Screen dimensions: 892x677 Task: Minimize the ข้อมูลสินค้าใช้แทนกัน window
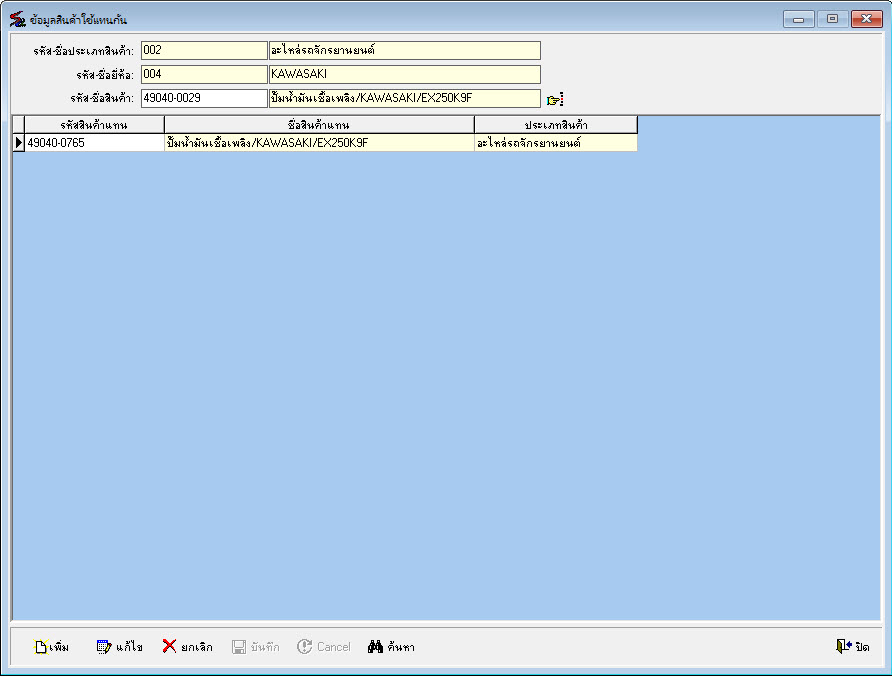click(799, 19)
